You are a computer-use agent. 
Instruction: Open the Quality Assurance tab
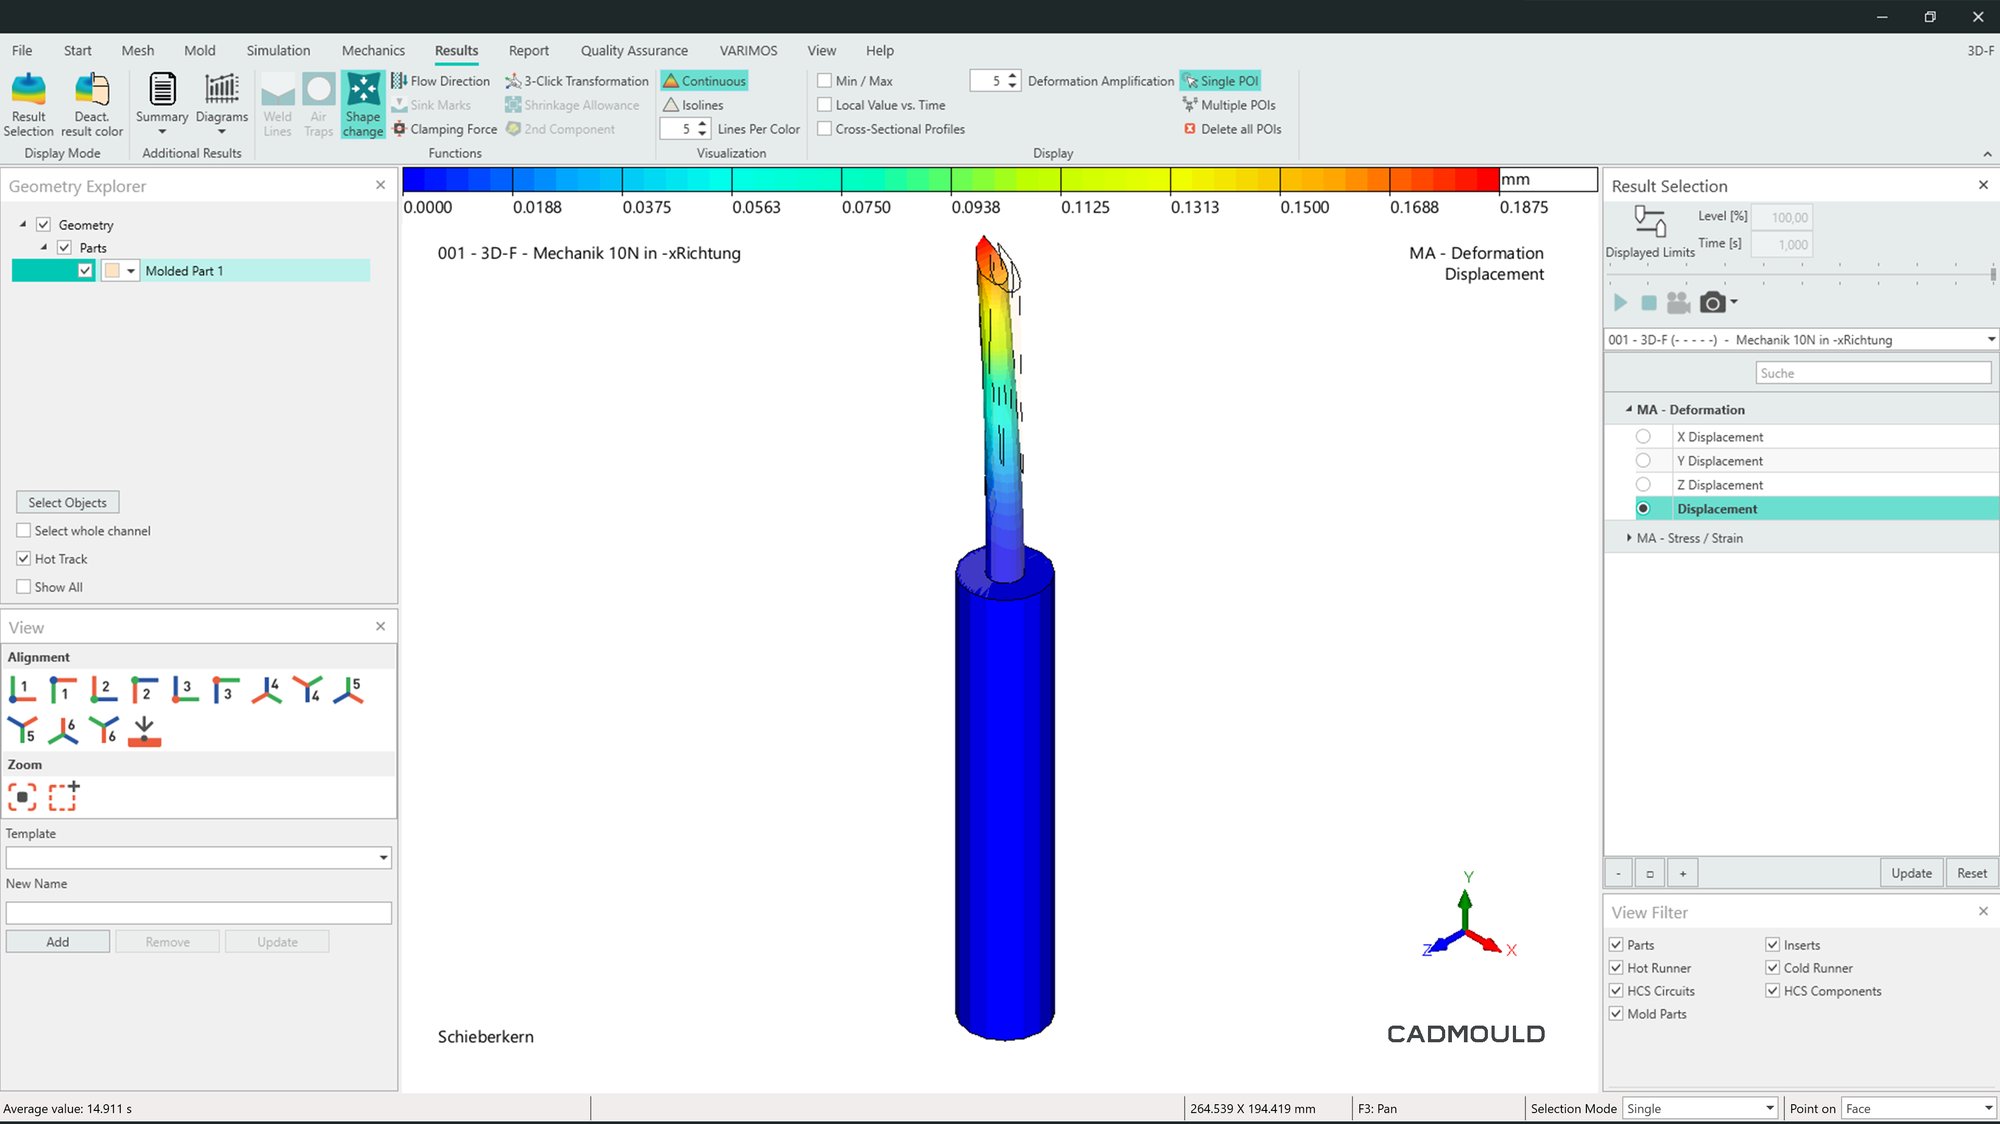(634, 51)
